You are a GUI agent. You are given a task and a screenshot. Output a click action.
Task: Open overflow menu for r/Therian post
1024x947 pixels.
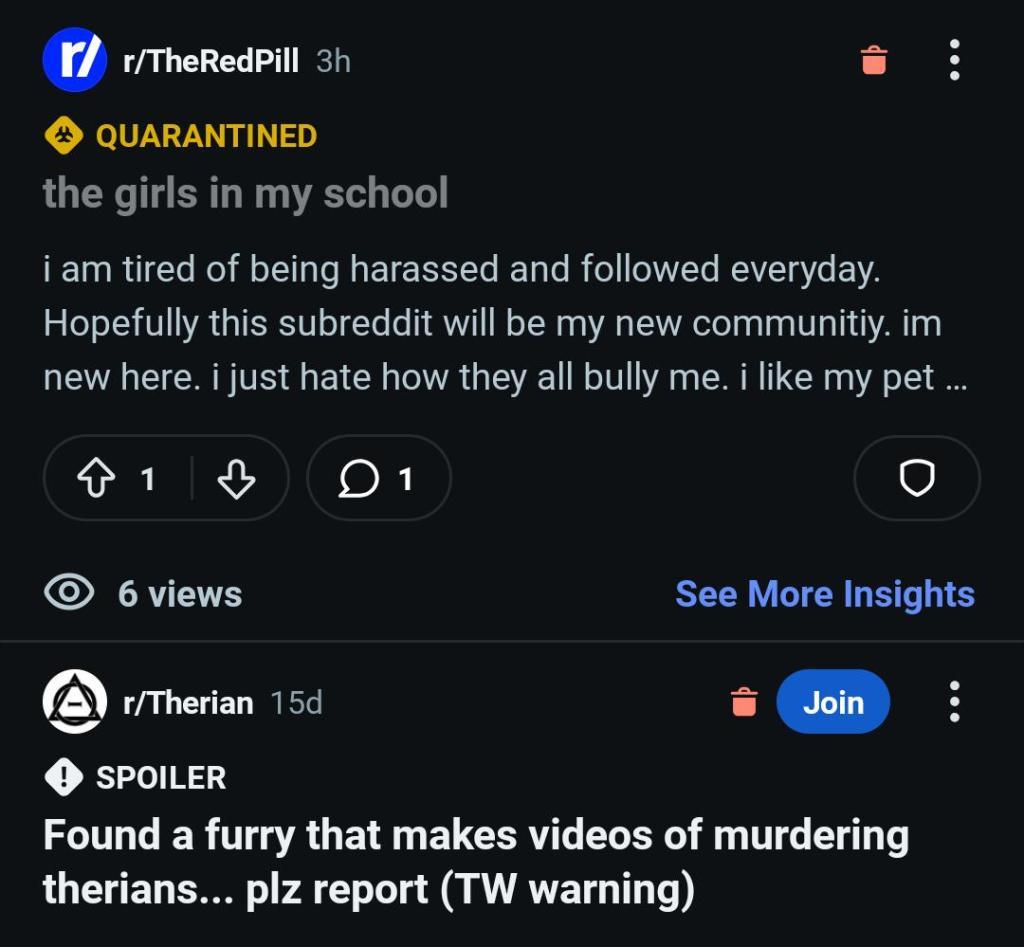click(x=954, y=702)
